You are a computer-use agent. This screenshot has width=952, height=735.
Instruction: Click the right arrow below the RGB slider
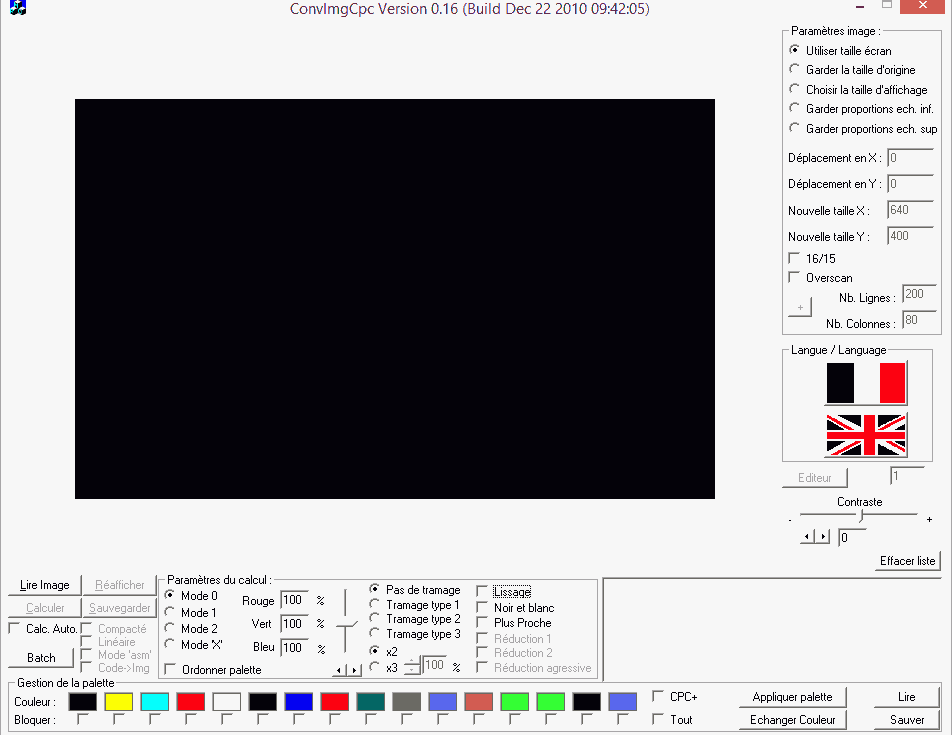(355, 670)
